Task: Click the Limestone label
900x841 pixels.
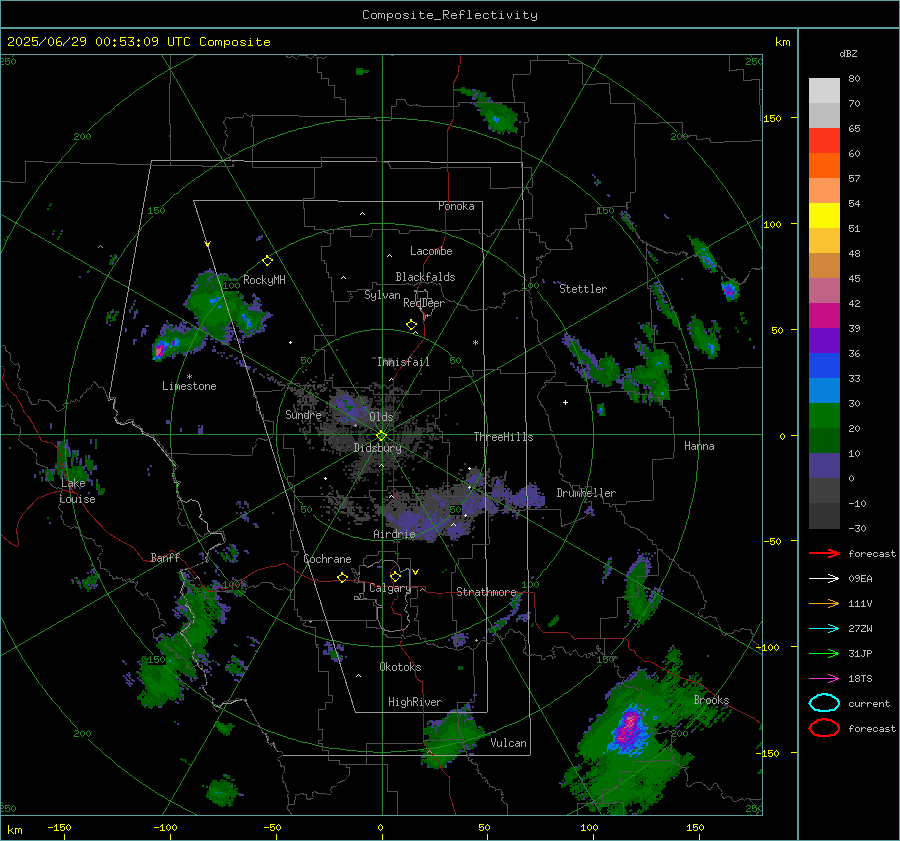Action: [x=189, y=386]
